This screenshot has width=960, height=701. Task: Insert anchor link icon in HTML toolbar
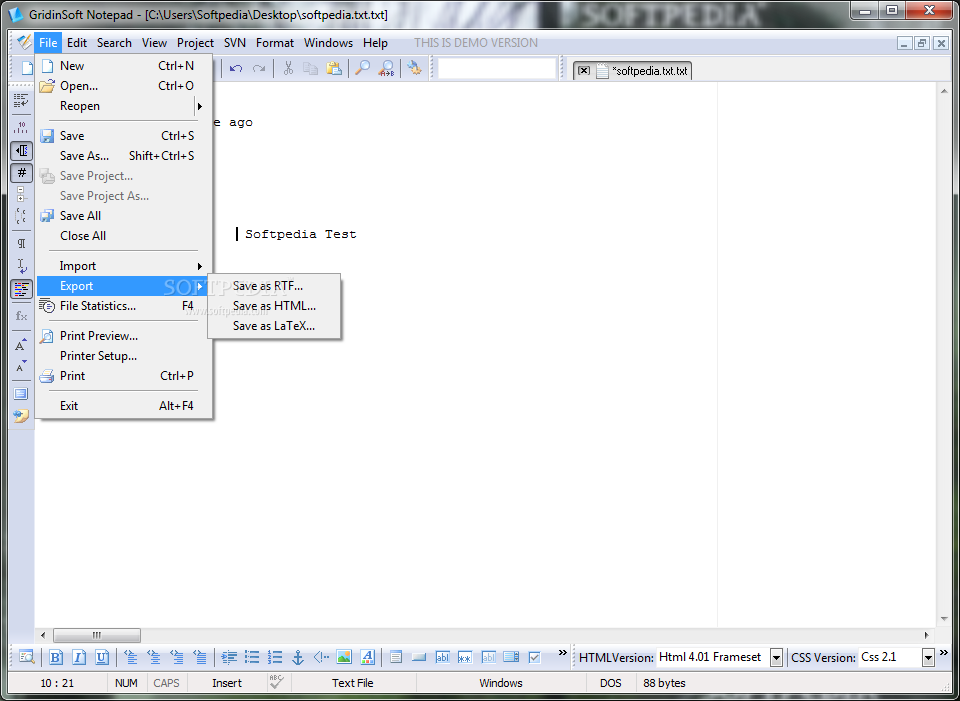[298, 658]
